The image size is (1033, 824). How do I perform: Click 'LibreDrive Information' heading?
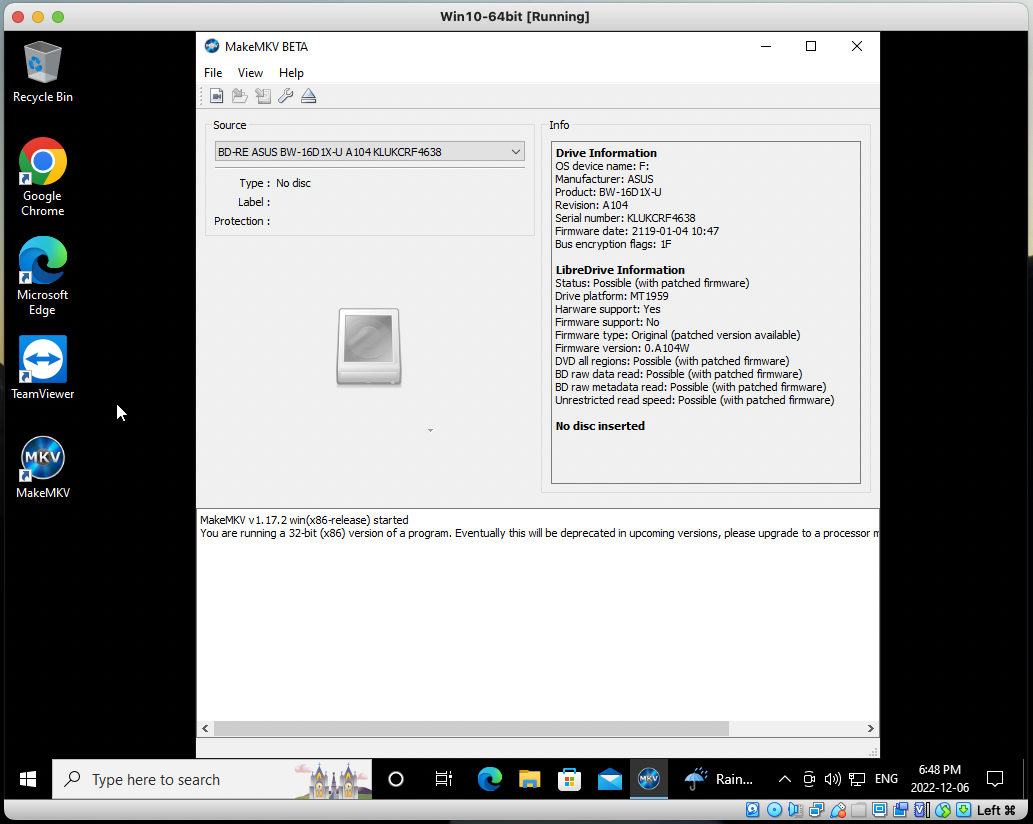[620, 270]
